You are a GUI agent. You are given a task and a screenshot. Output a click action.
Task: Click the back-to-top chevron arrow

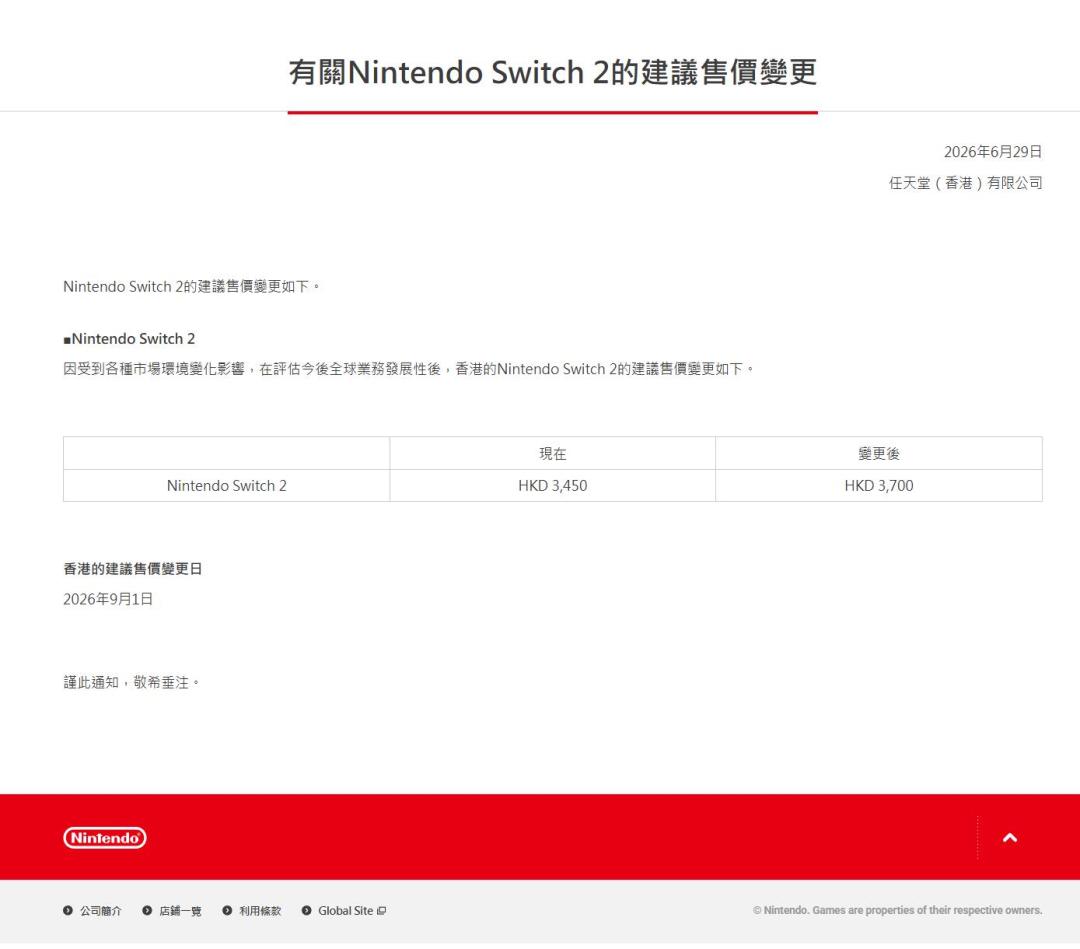1010,837
